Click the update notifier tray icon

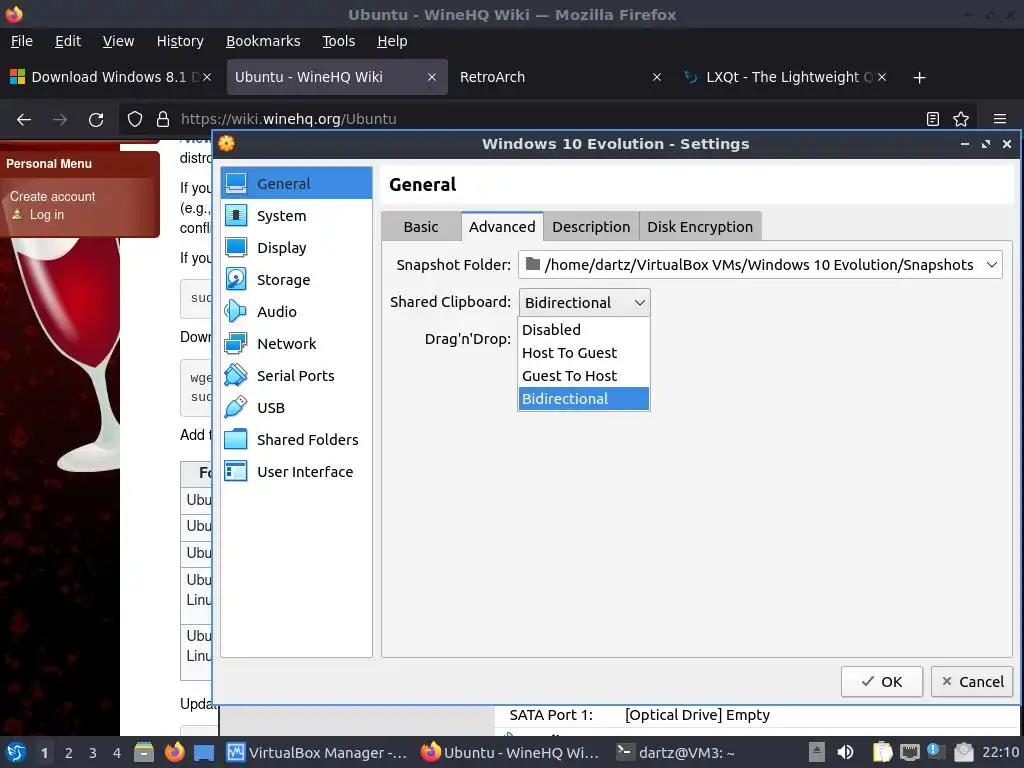[x=933, y=752]
